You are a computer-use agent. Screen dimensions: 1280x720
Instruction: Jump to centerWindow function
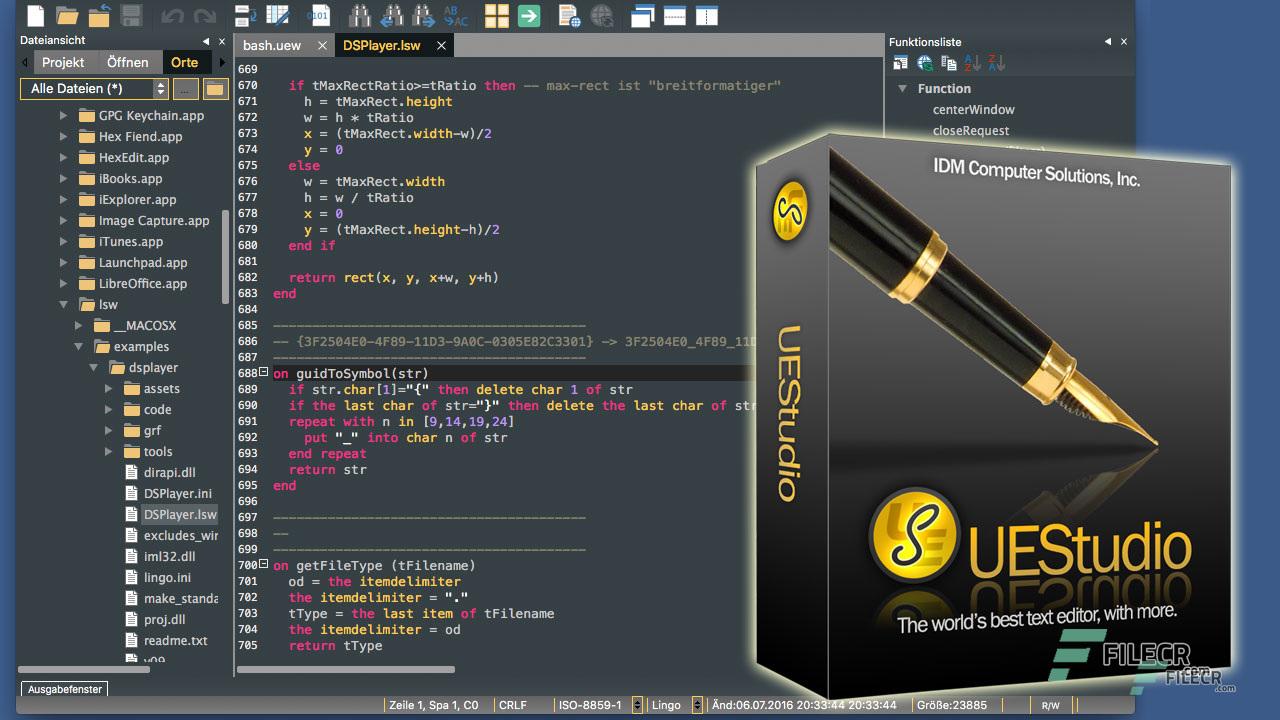(973, 110)
